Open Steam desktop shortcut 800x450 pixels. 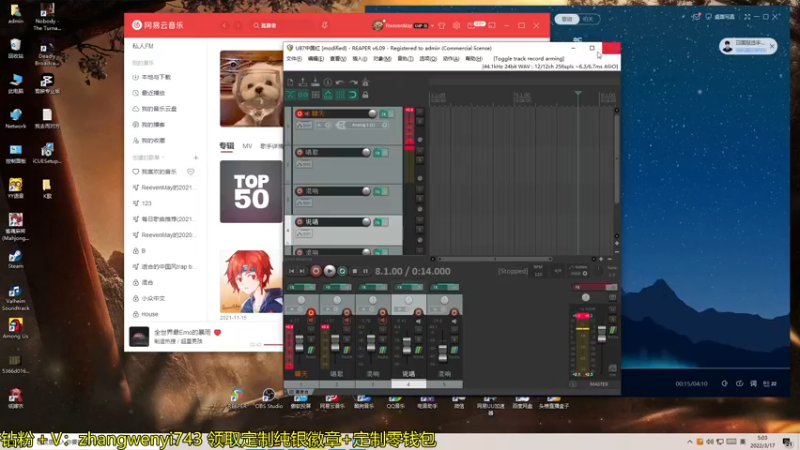click(15, 259)
